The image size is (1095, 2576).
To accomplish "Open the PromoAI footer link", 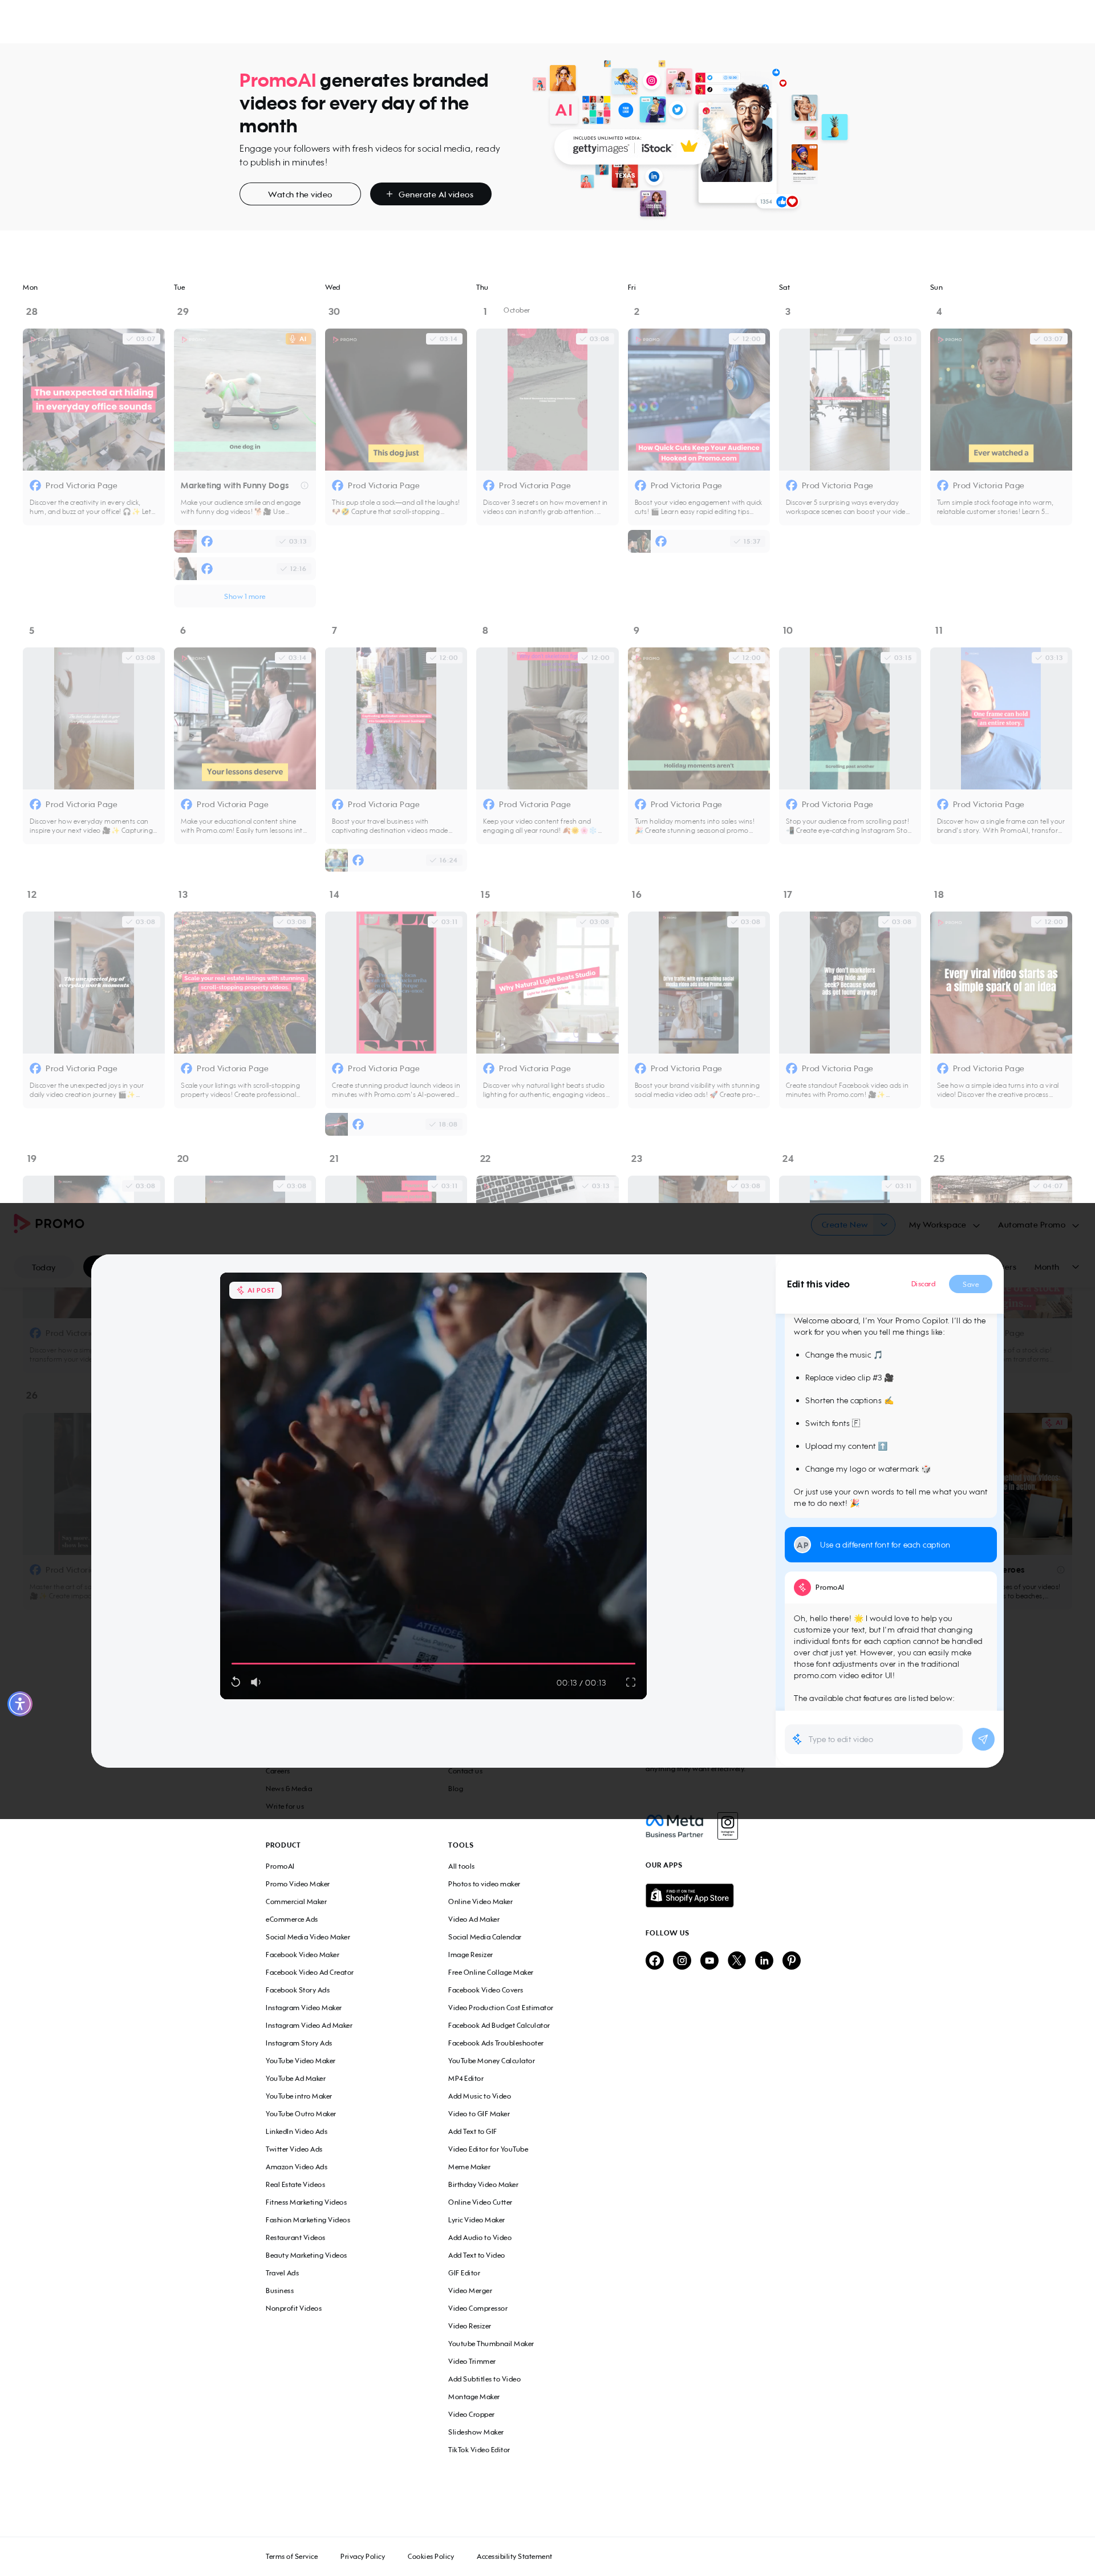I will [x=280, y=1866].
